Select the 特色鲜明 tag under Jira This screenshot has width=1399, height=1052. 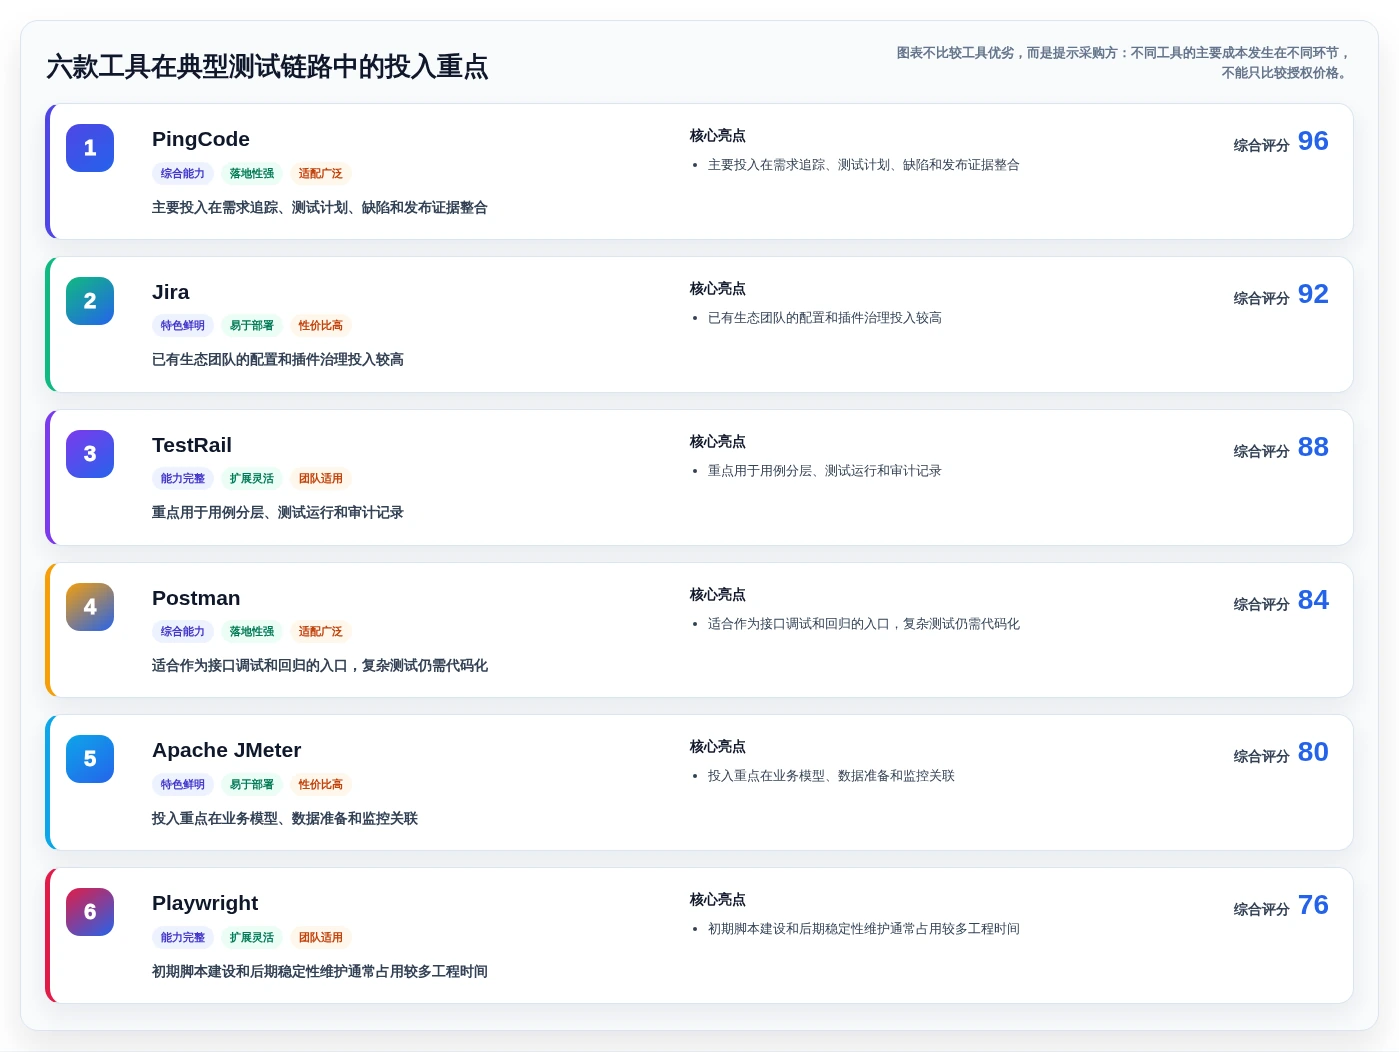pos(183,325)
